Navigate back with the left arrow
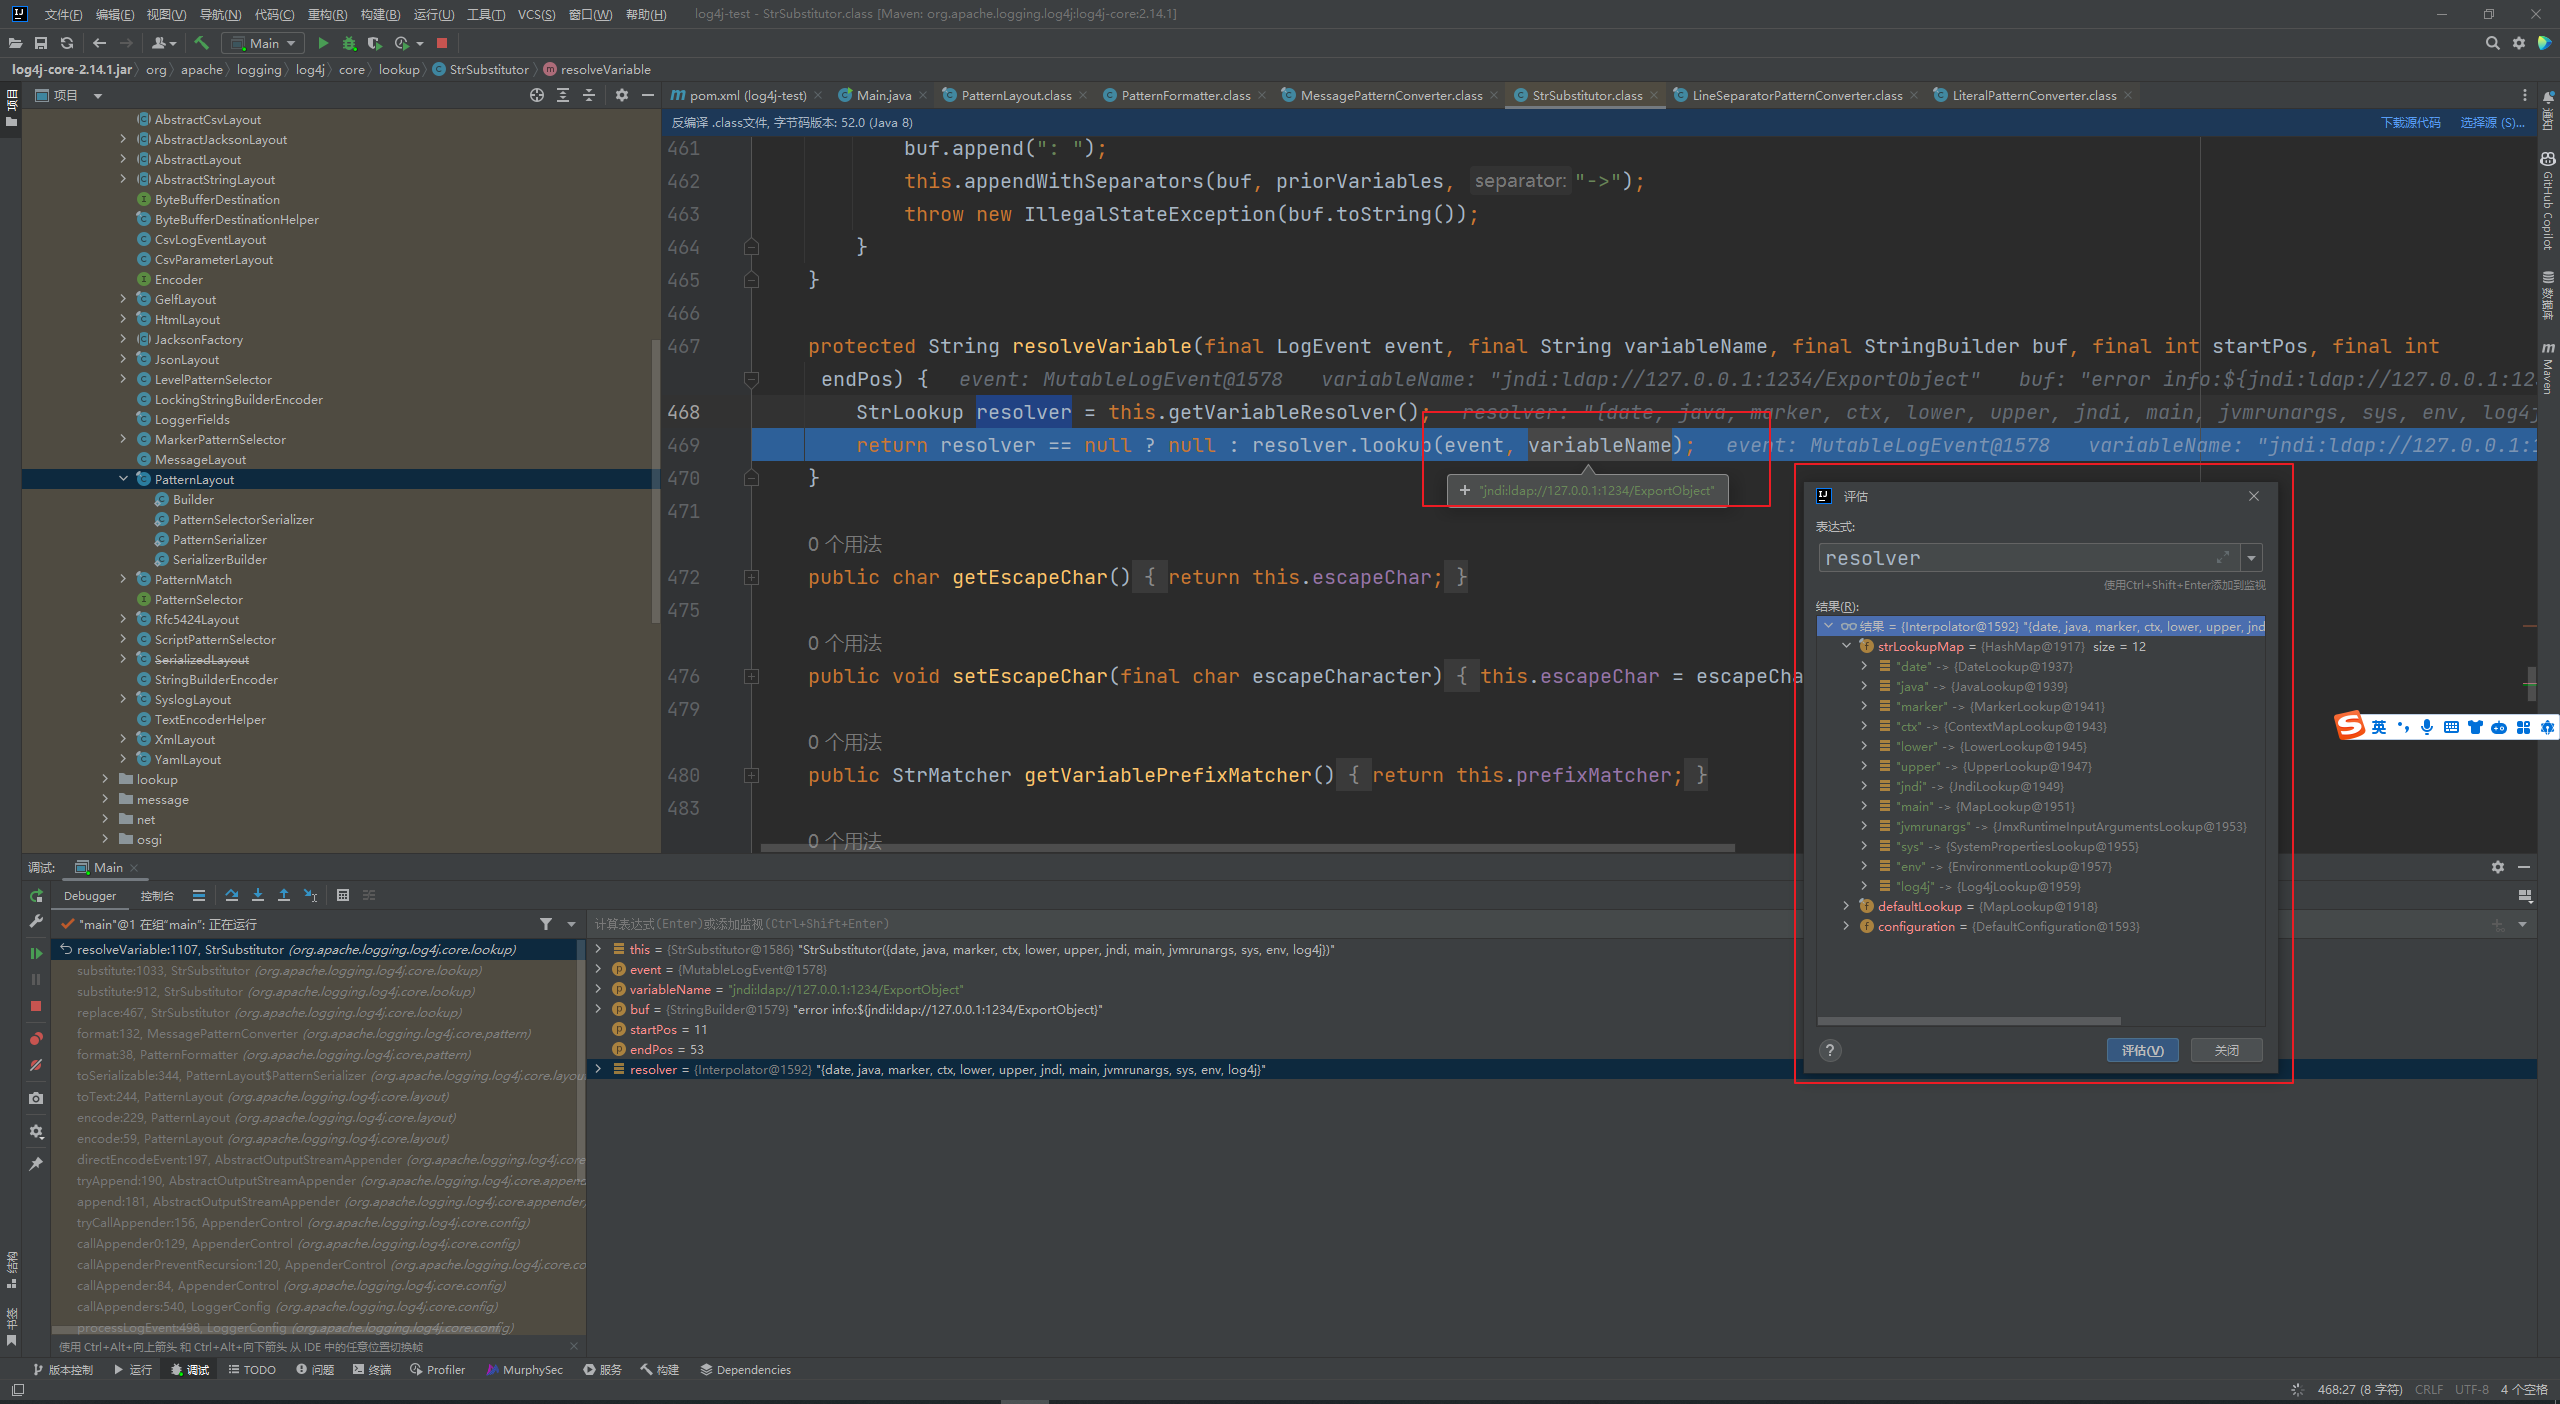Image resolution: width=2560 pixels, height=1404 pixels. point(99,43)
